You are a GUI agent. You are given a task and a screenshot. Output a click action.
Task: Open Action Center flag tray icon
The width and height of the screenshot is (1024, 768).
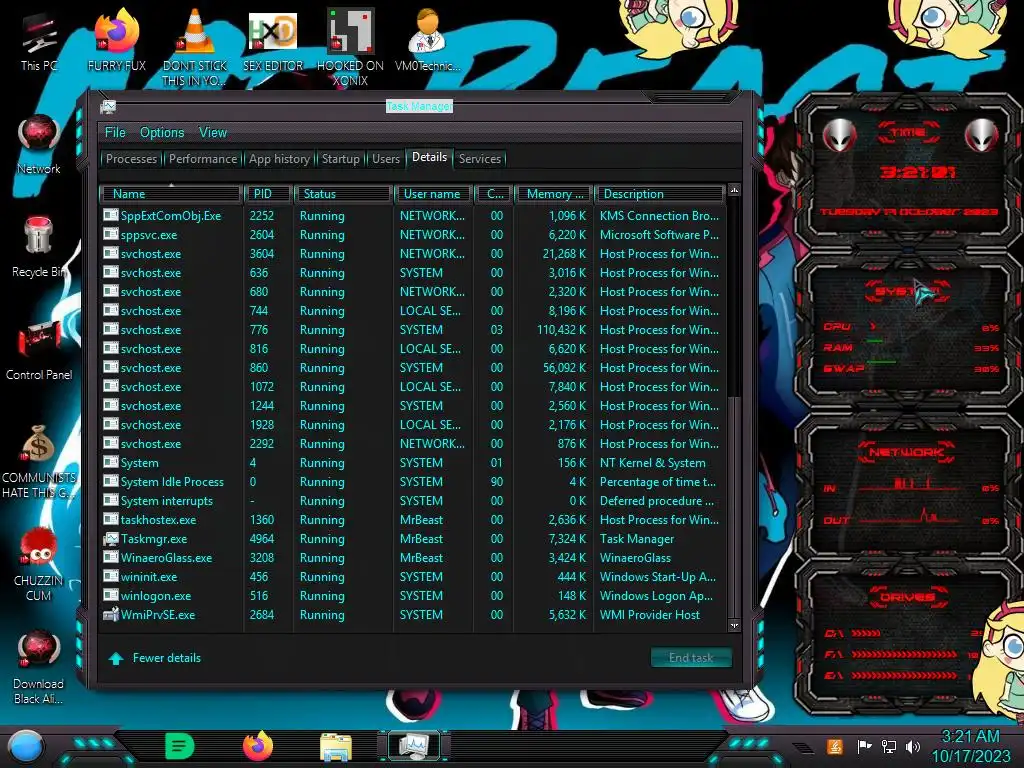pos(864,746)
